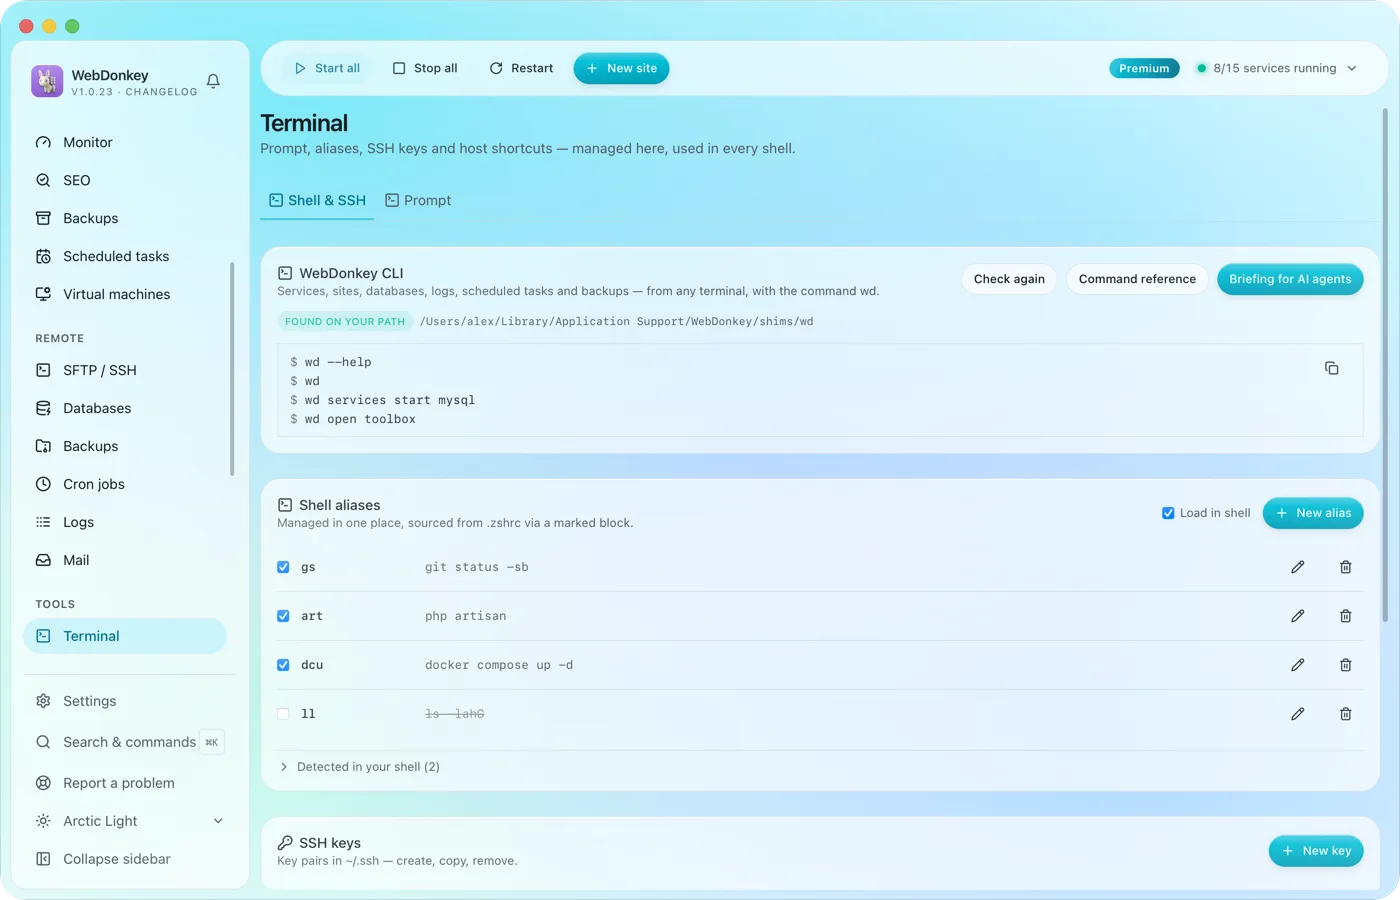This screenshot has height=900, width=1400.
Task: Delete the art alias
Action: click(1345, 616)
